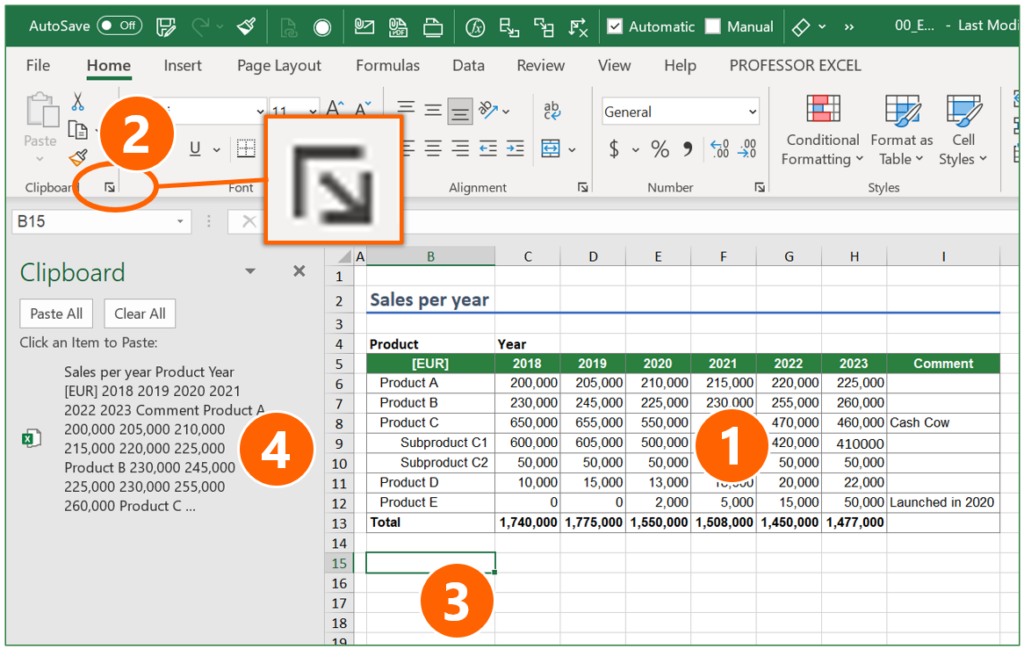Expand the Merge & Center dropdown arrow

click(572, 150)
